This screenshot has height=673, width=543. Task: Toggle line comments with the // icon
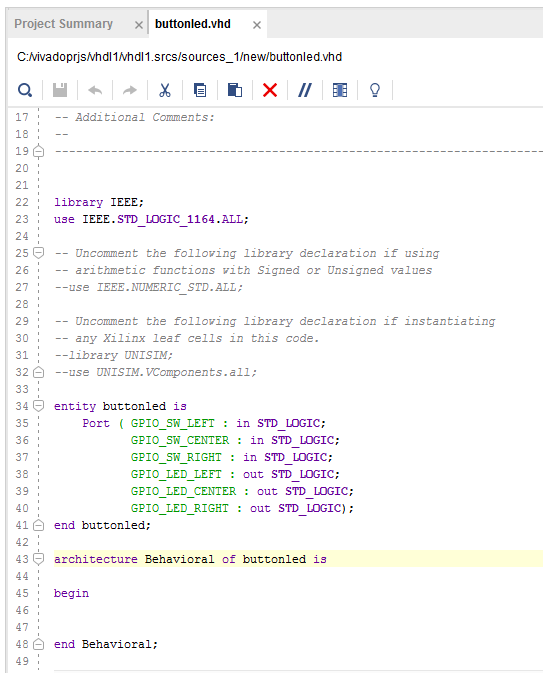305,90
